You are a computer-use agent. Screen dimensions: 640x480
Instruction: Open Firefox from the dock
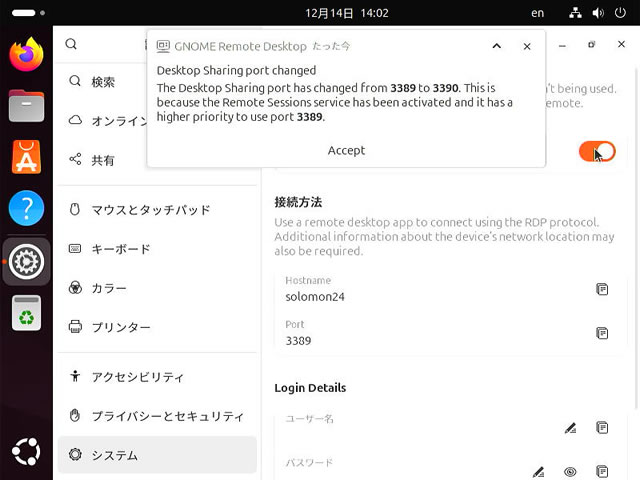tap(26, 54)
